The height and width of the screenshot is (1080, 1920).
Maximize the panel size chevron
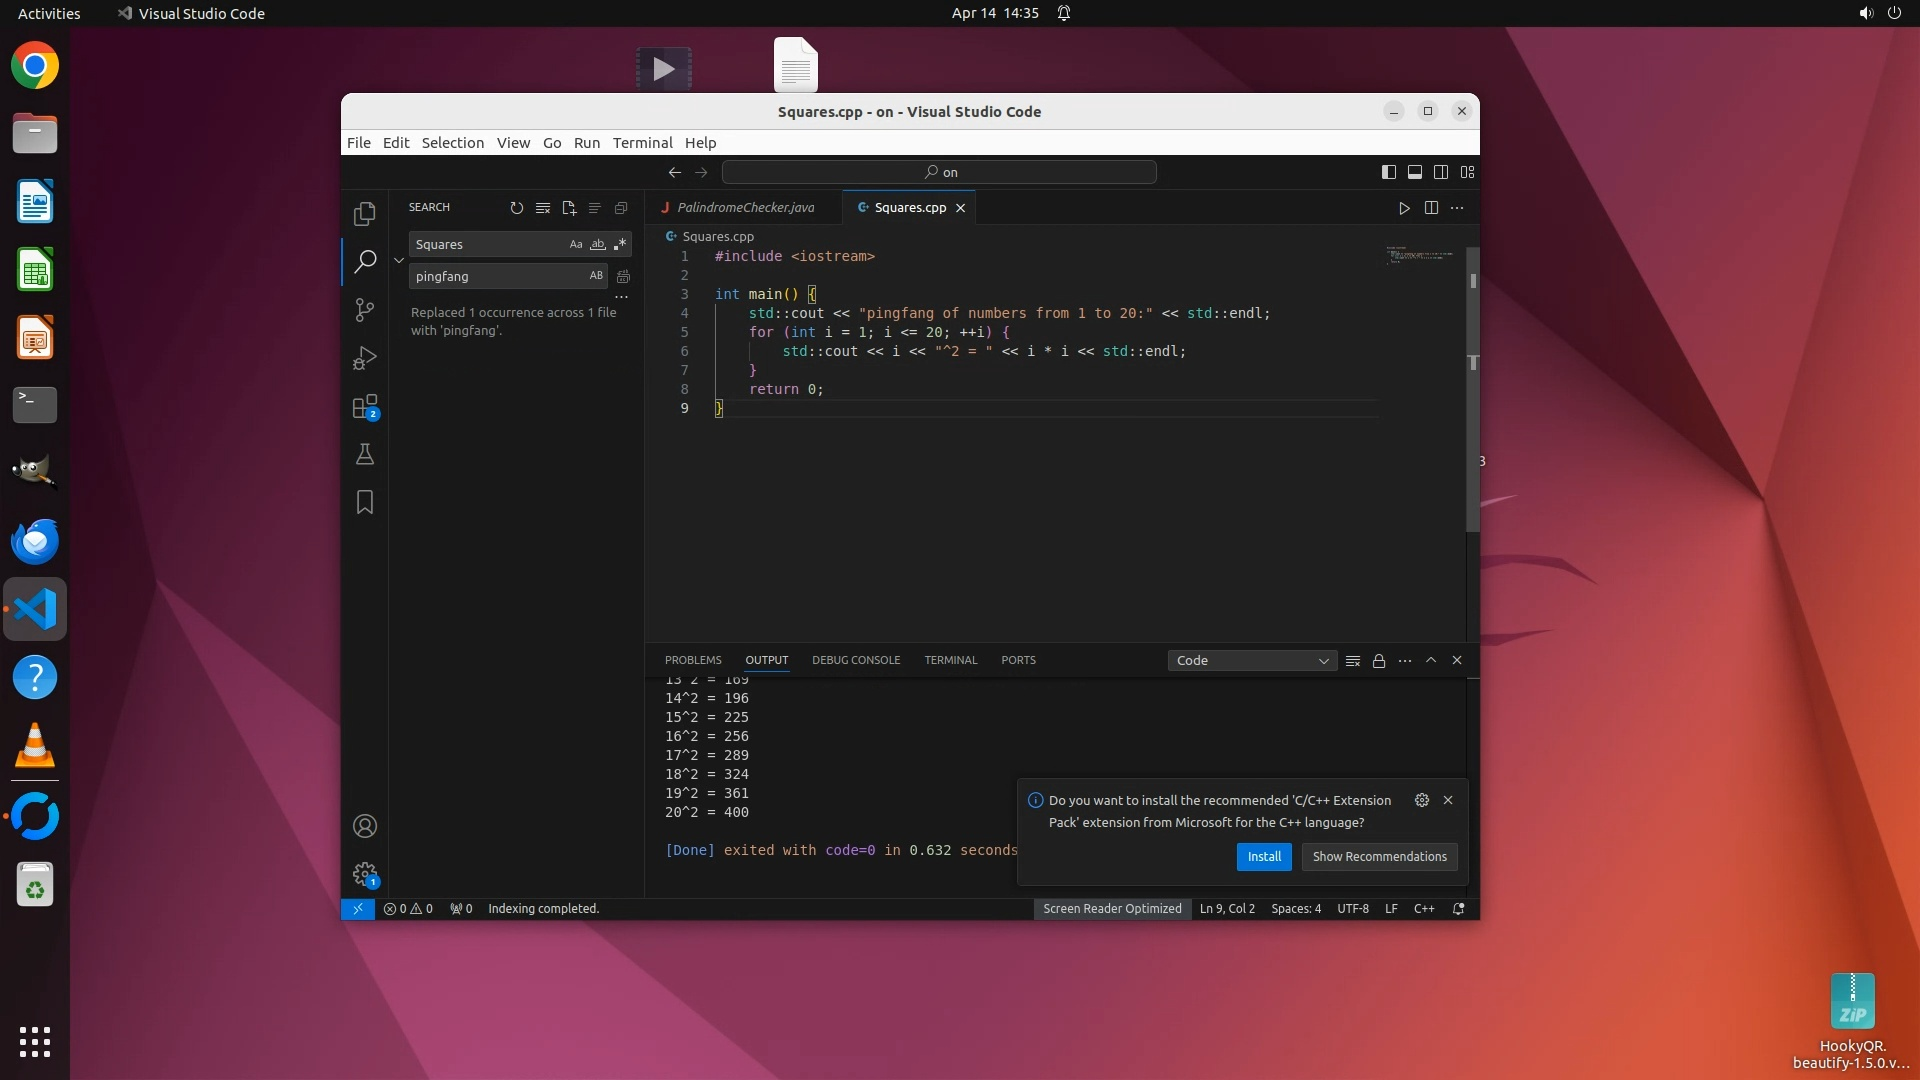[x=1431, y=661]
